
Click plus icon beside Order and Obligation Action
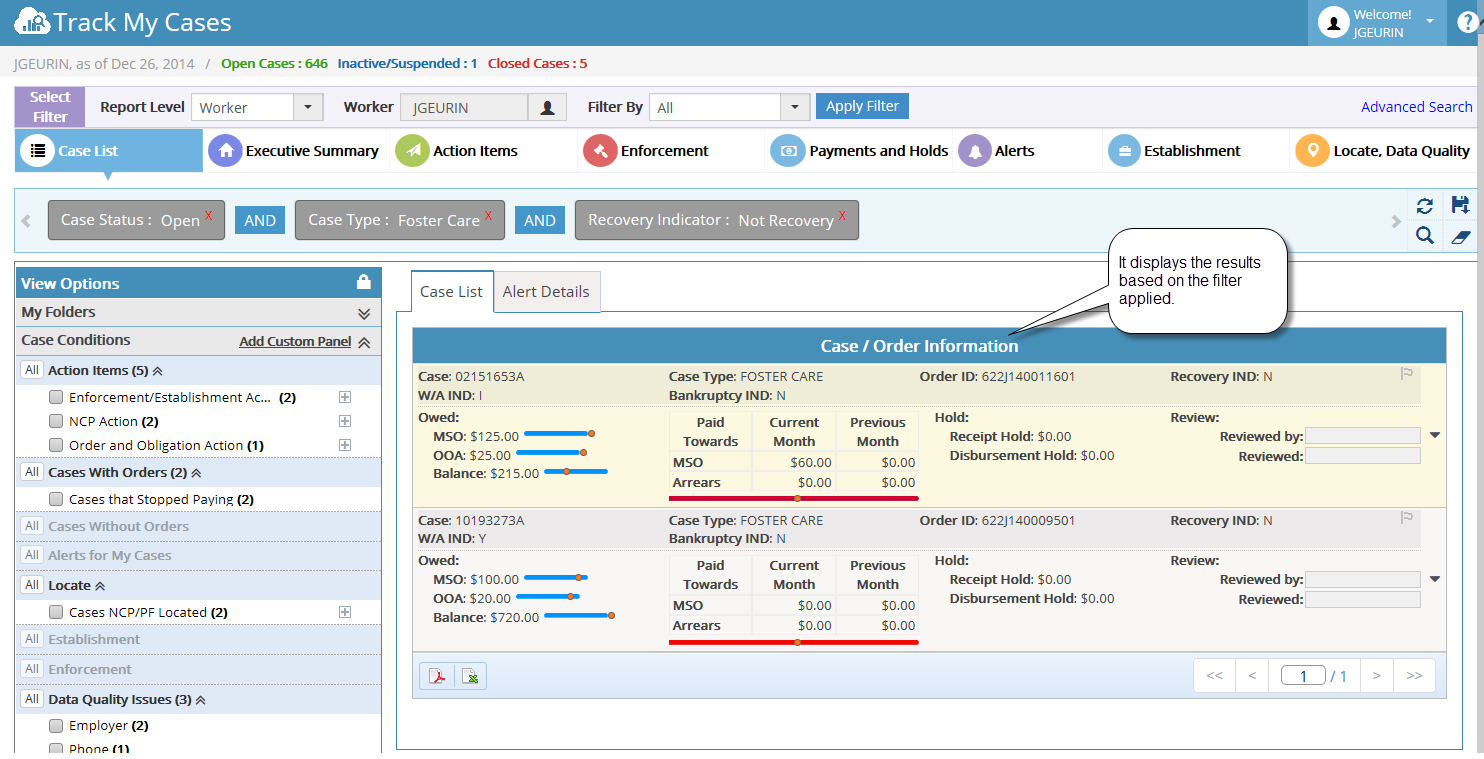[x=345, y=445]
